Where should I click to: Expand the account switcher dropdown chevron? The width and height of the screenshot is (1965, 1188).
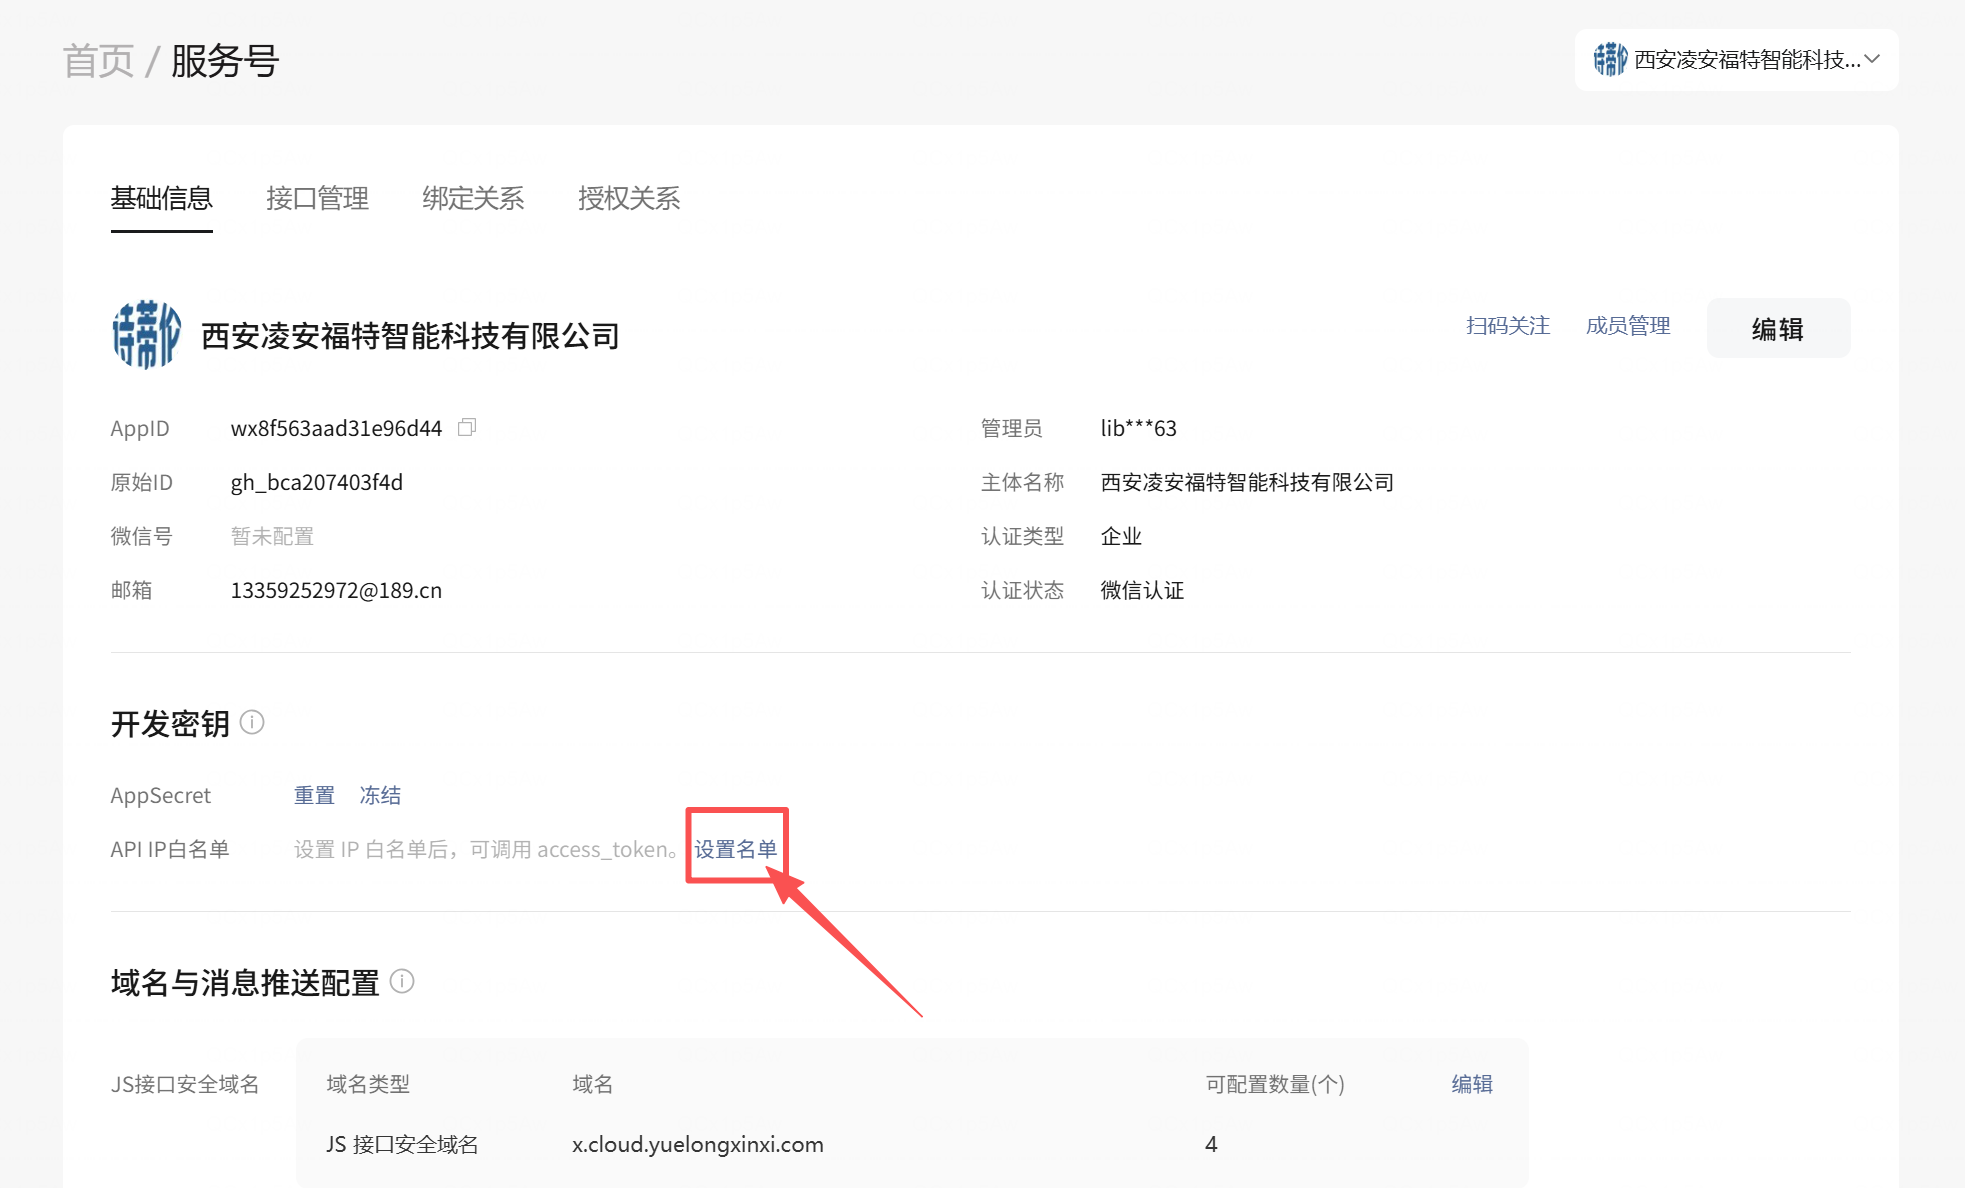tap(1873, 59)
